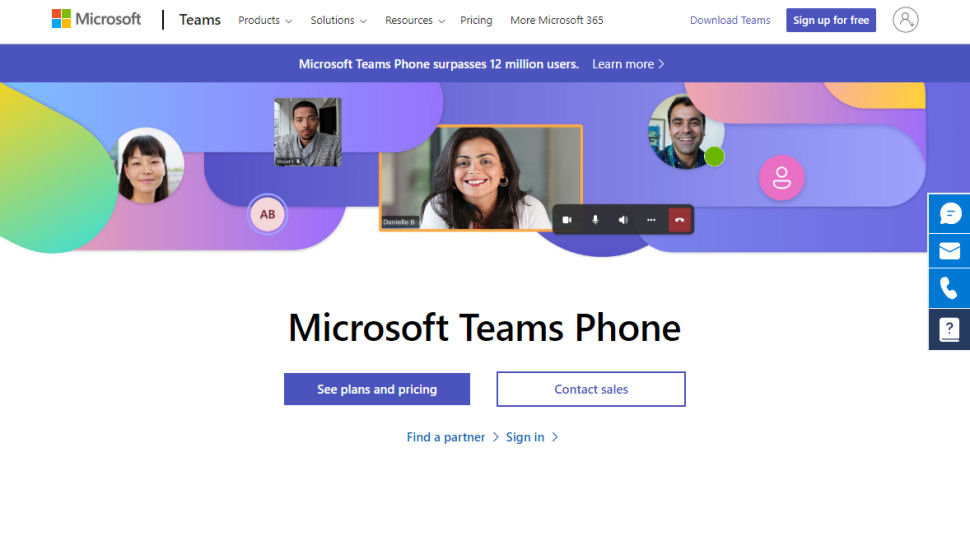Image resolution: width=970 pixels, height=545 pixels.
Task: Click the speaker volume icon in call controls
Action: pos(623,220)
